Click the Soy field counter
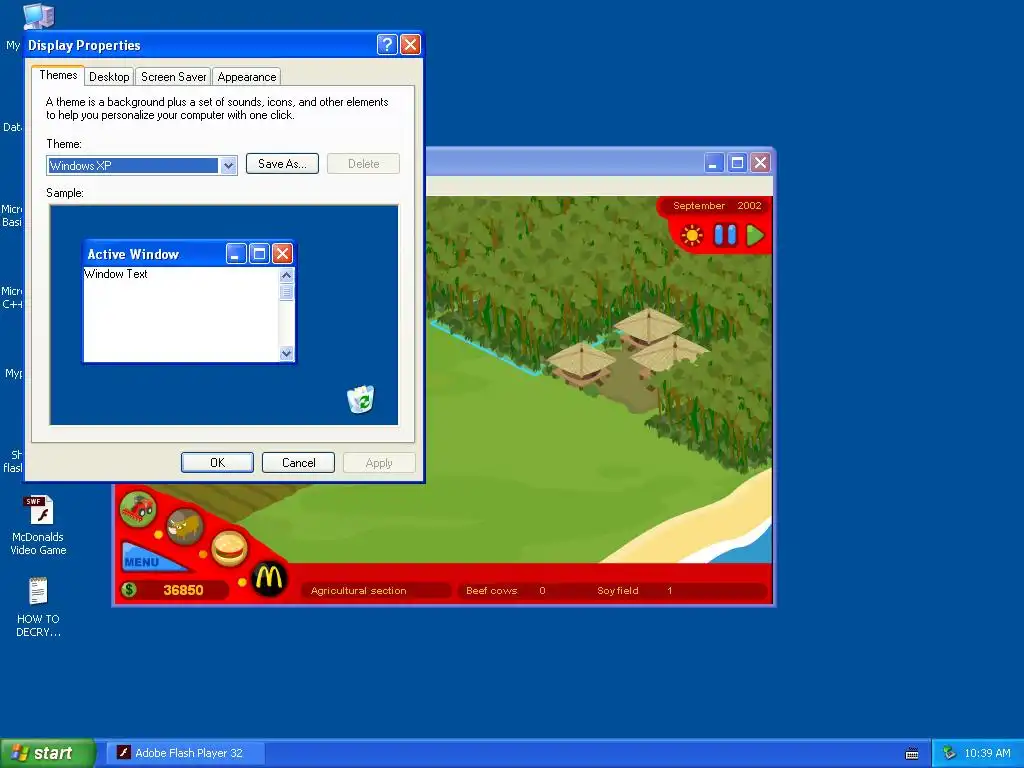Viewport: 1024px width, 768px height. pos(634,590)
